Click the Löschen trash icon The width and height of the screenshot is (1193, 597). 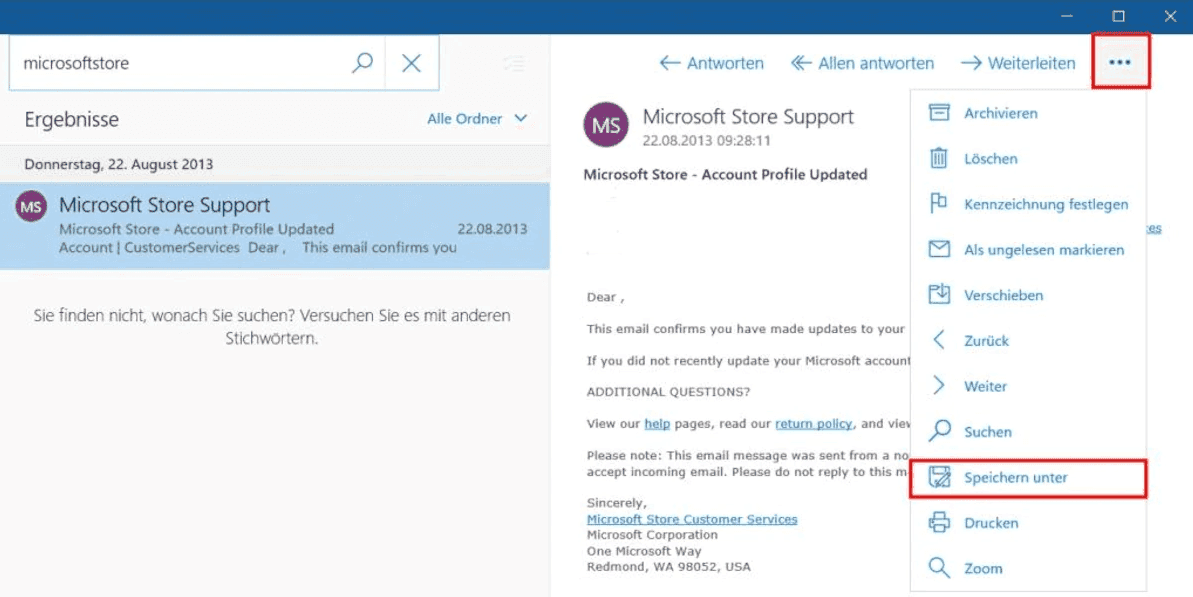coord(939,158)
